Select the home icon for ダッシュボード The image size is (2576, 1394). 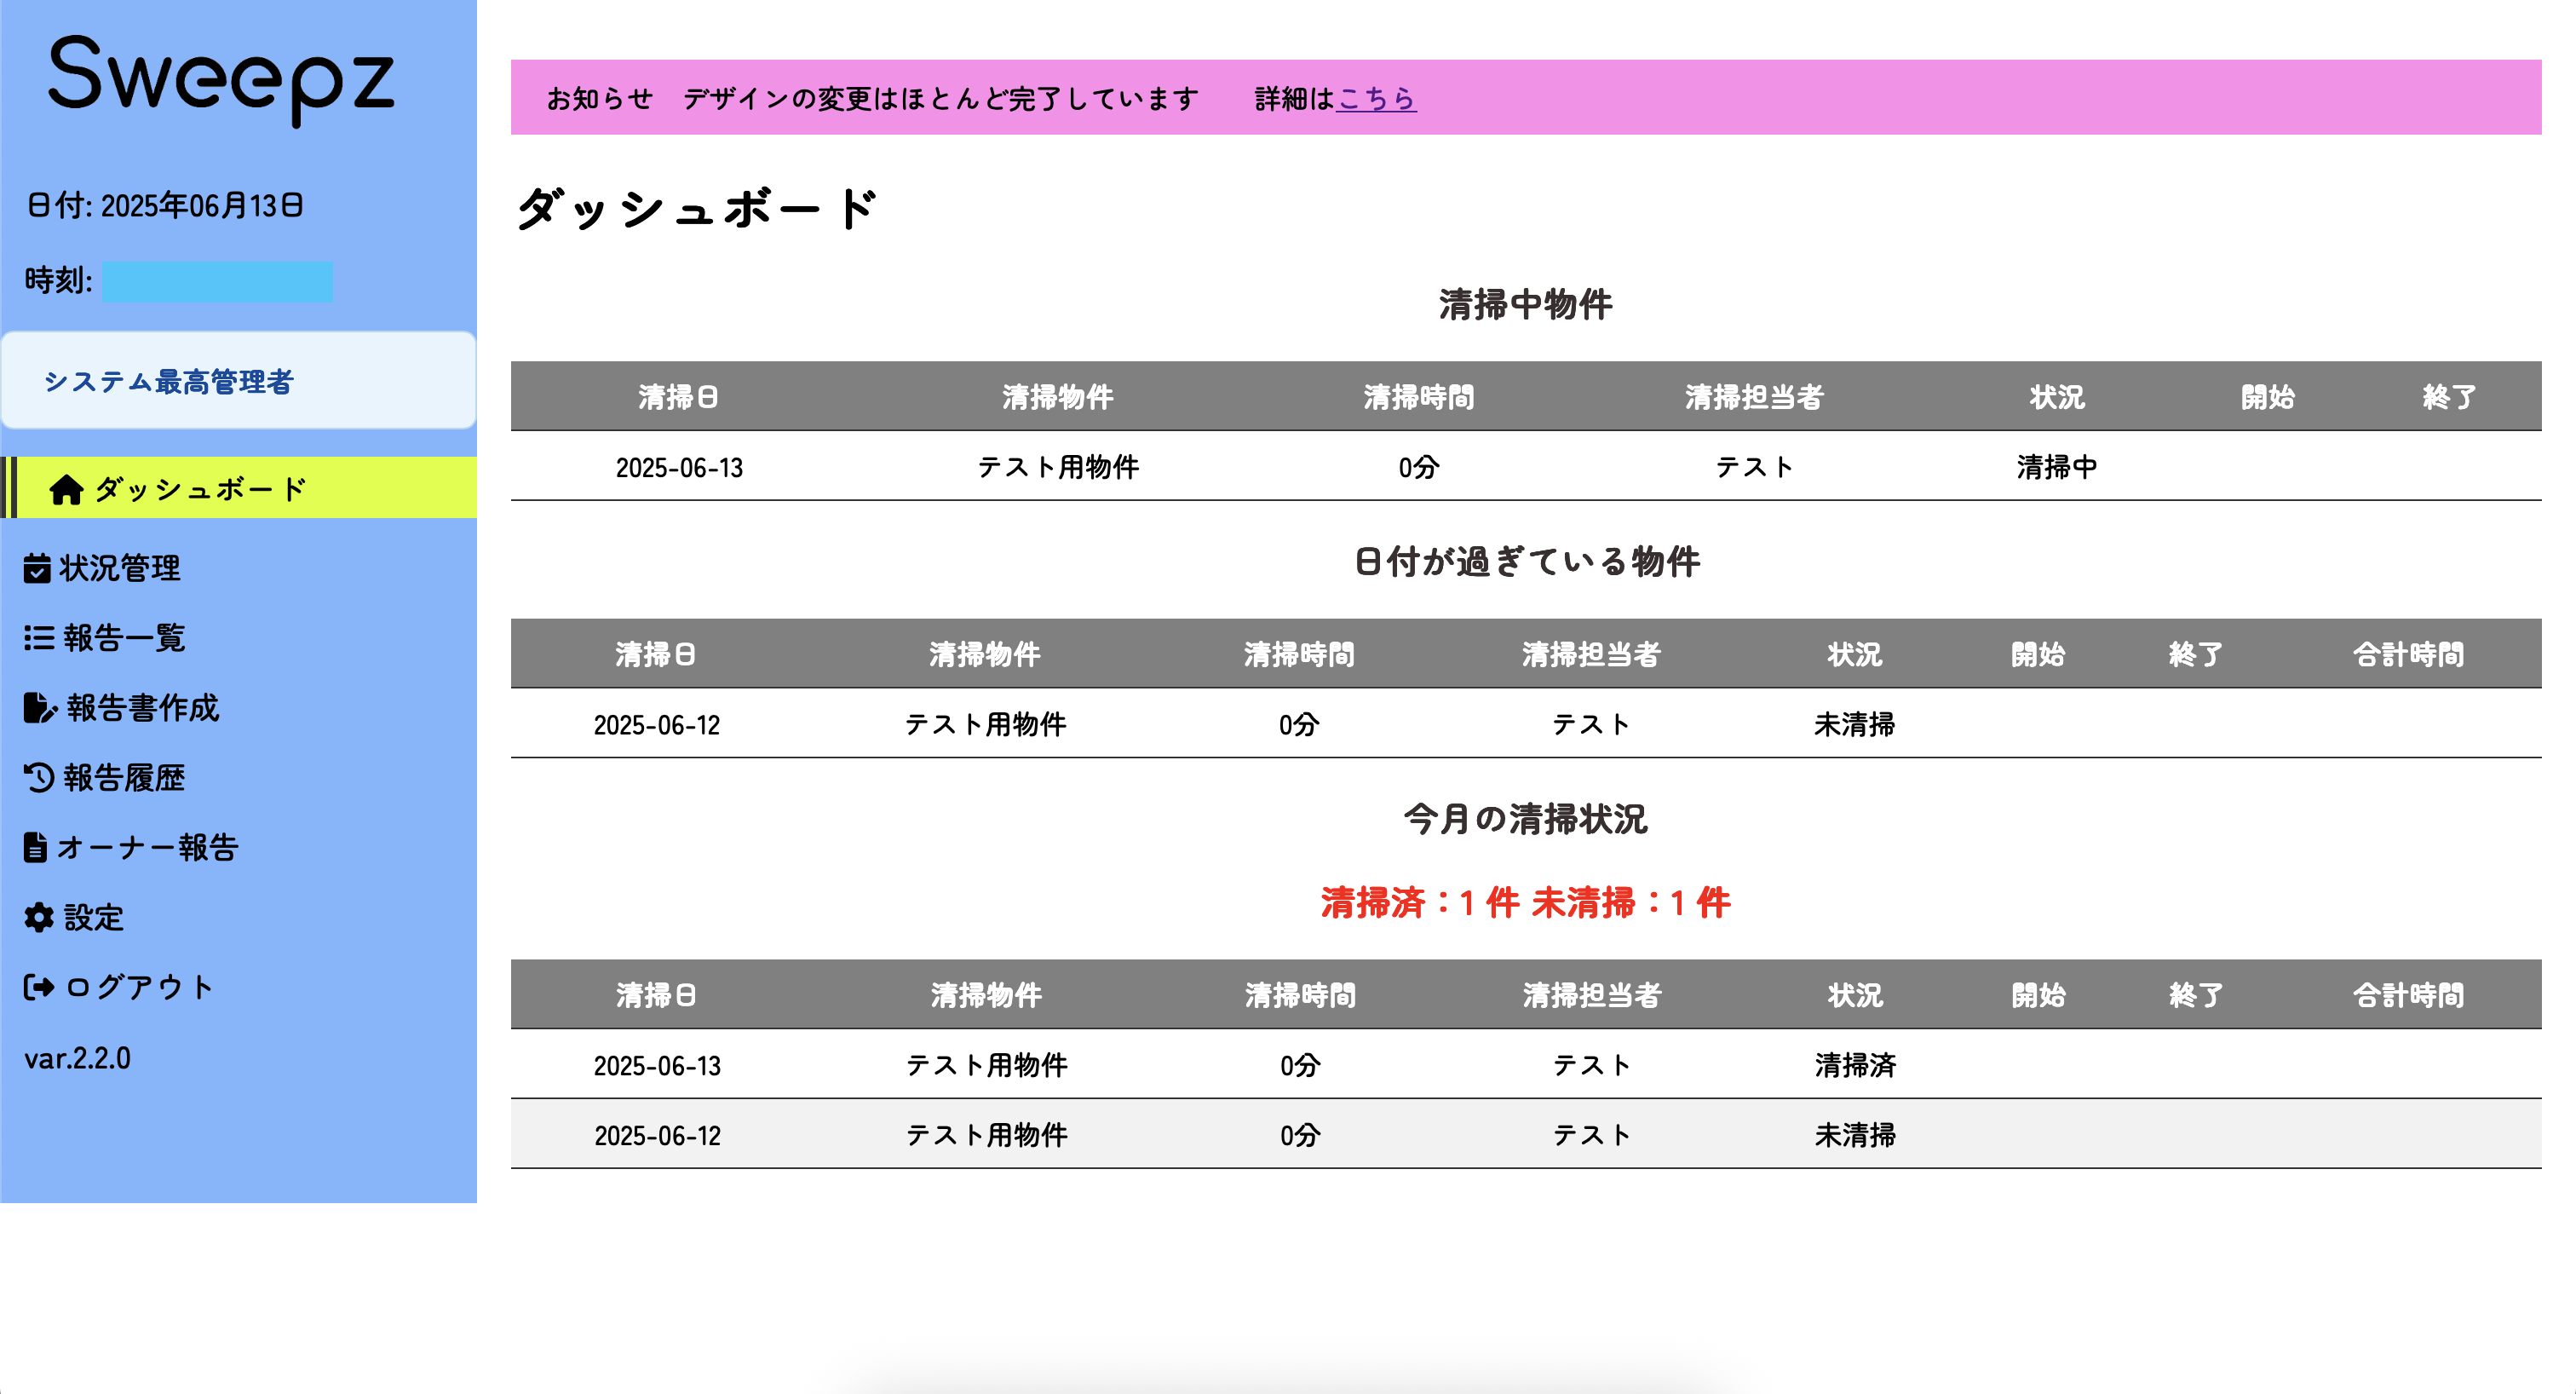pos(66,488)
